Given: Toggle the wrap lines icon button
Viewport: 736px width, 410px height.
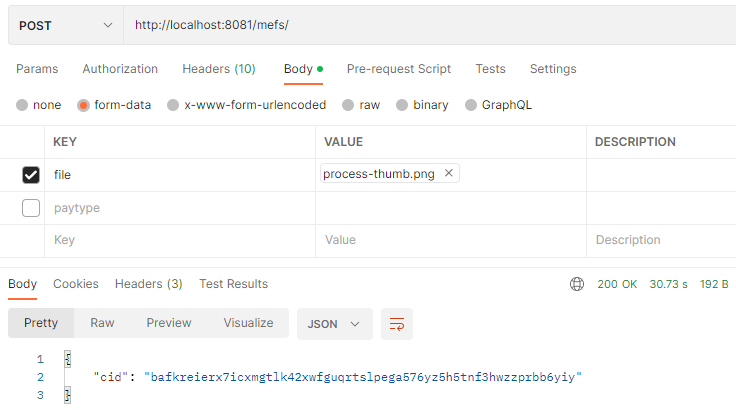Looking at the screenshot, I should coord(397,324).
